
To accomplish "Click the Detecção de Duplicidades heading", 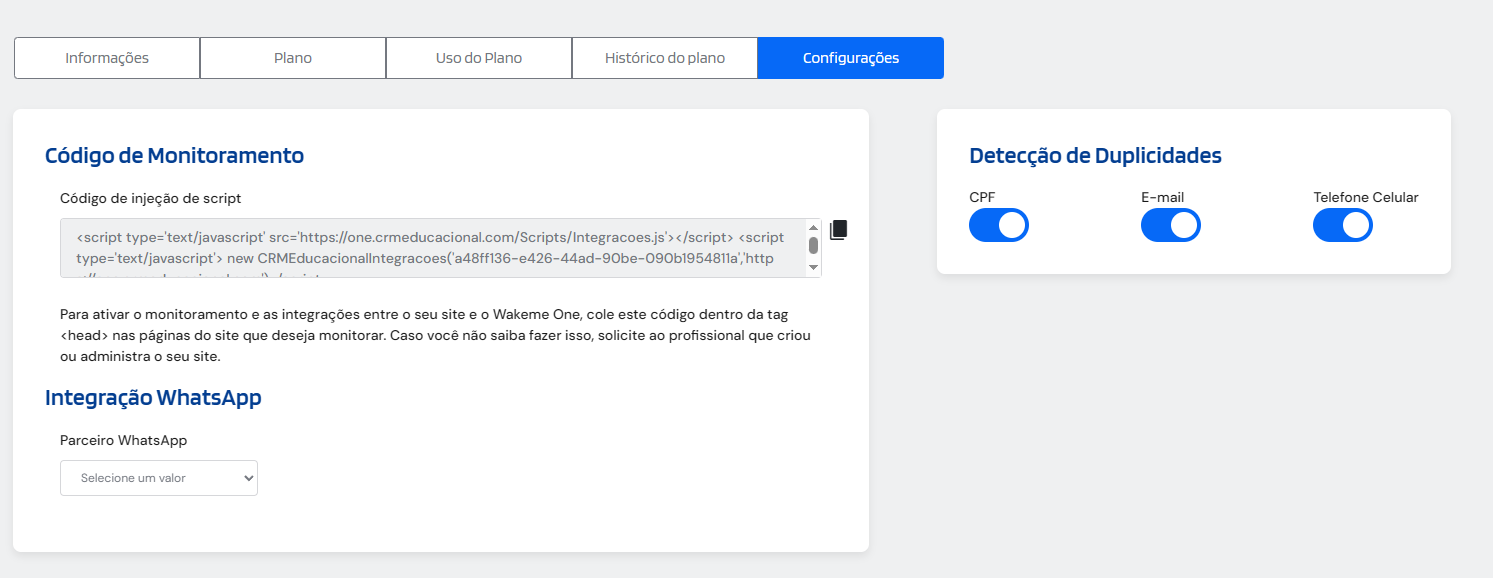I will (1095, 155).
